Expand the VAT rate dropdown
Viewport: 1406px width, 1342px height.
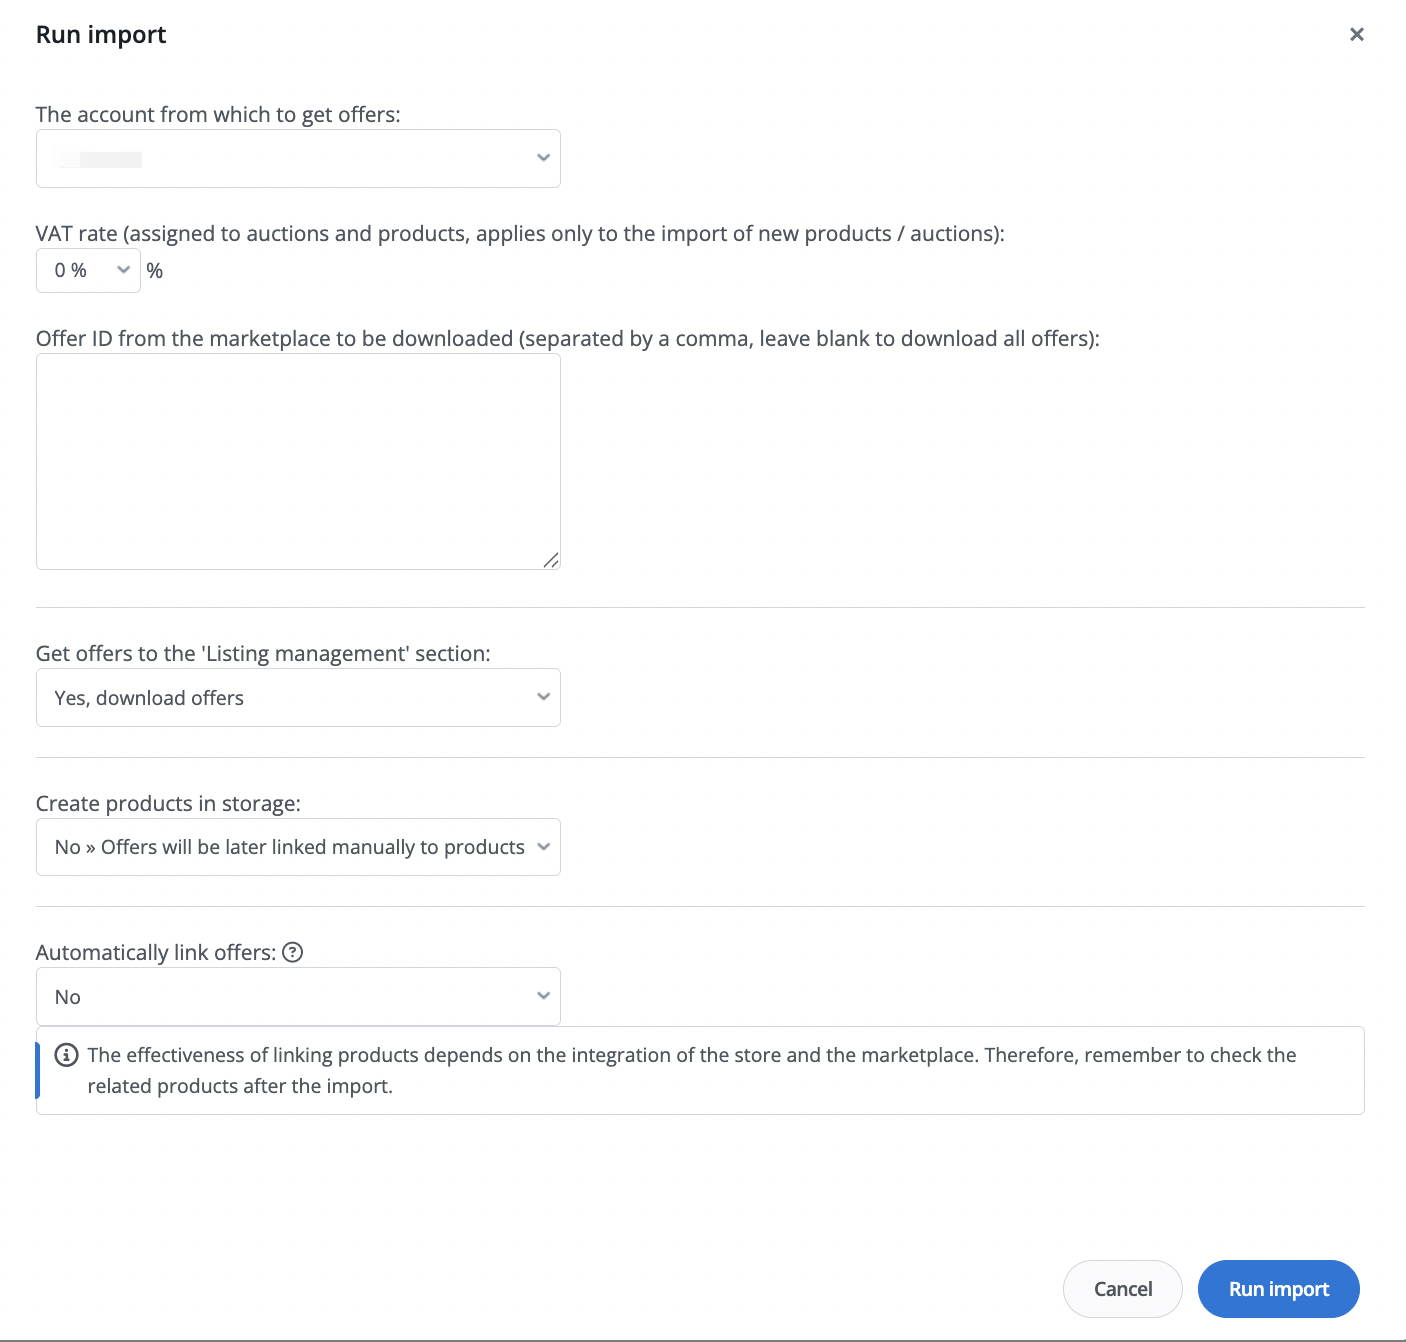(x=88, y=271)
